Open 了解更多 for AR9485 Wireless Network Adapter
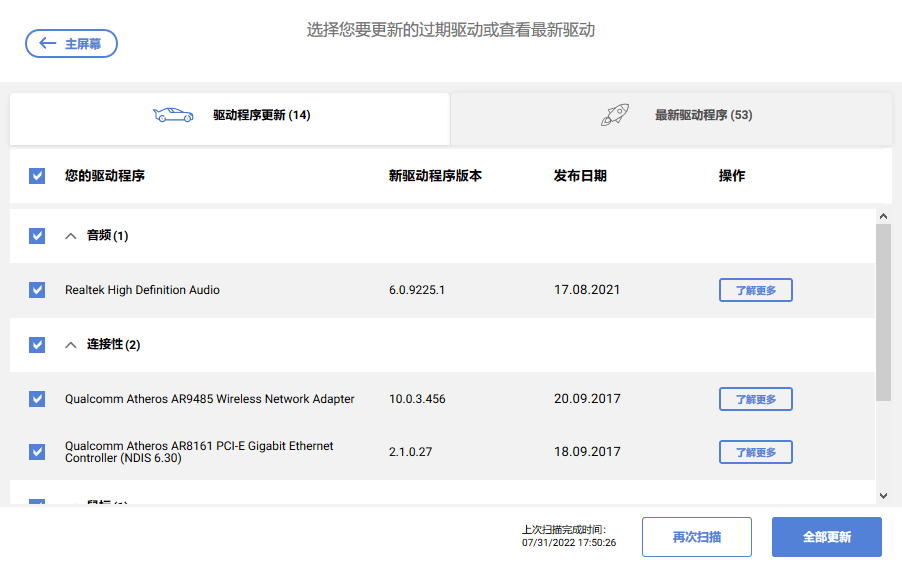This screenshot has height=567, width=902. click(756, 399)
